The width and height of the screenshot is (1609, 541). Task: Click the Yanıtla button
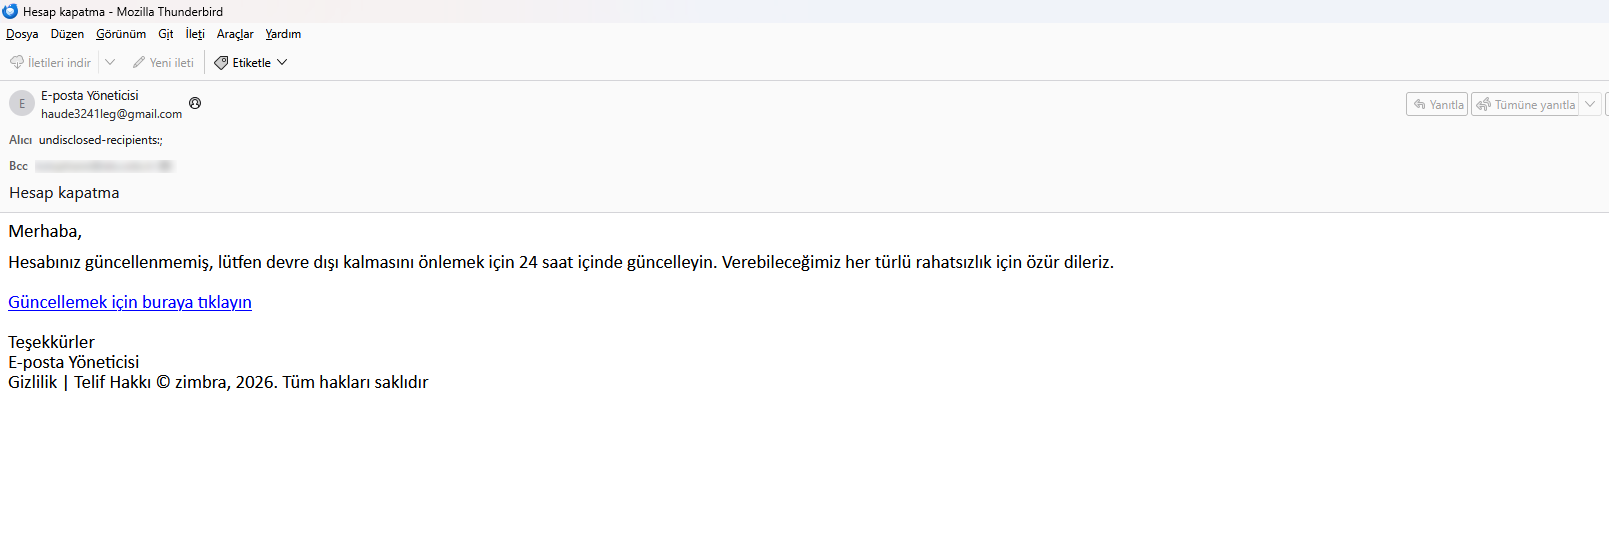(x=1437, y=104)
